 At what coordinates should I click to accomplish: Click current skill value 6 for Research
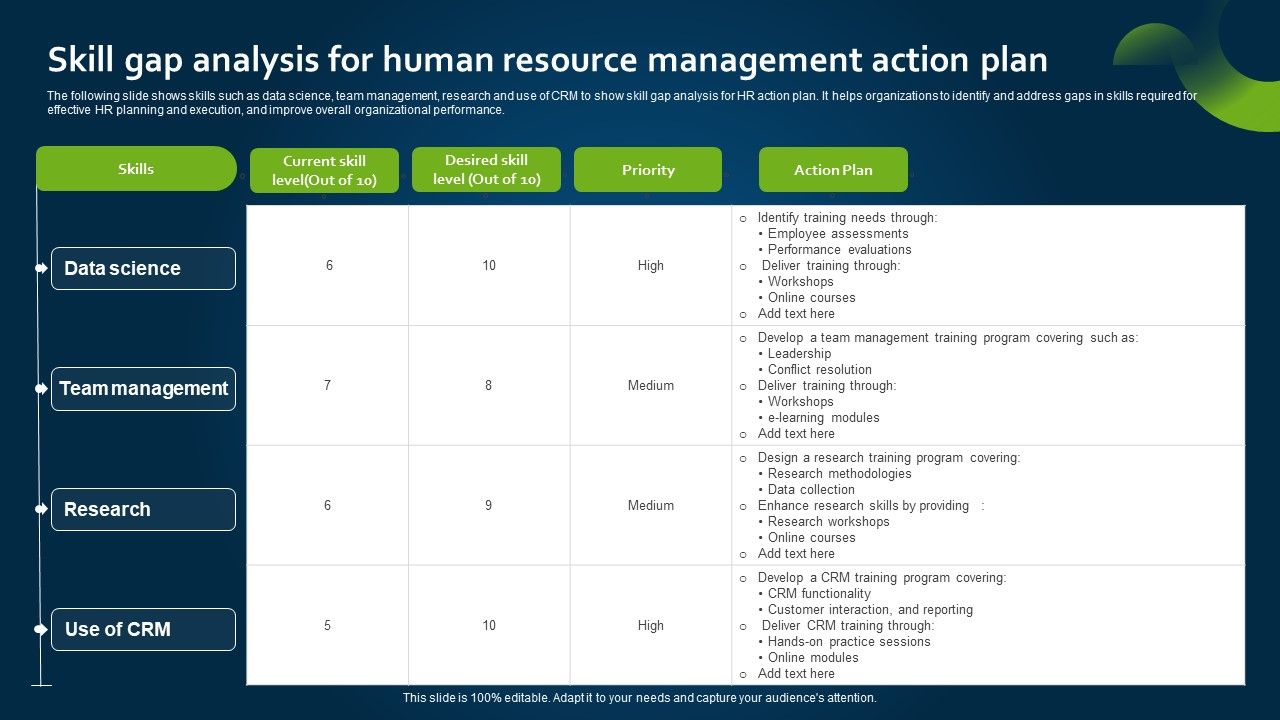pos(327,505)
